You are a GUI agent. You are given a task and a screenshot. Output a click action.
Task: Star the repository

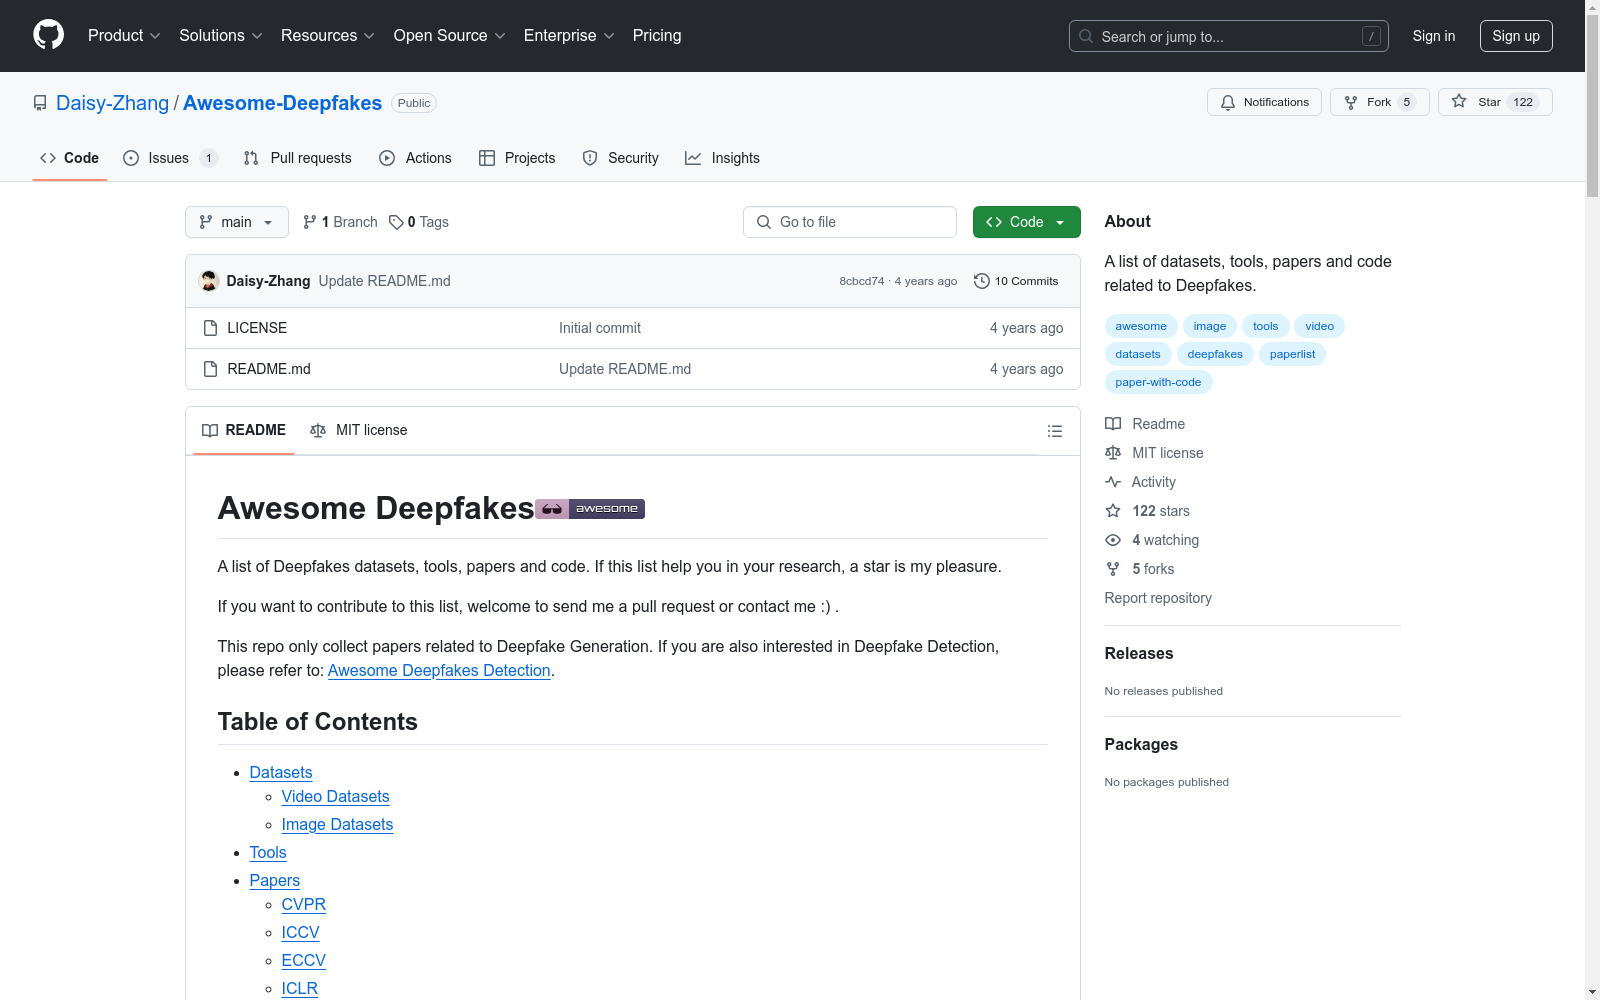pyautogui.click(x=1495, y=102)
